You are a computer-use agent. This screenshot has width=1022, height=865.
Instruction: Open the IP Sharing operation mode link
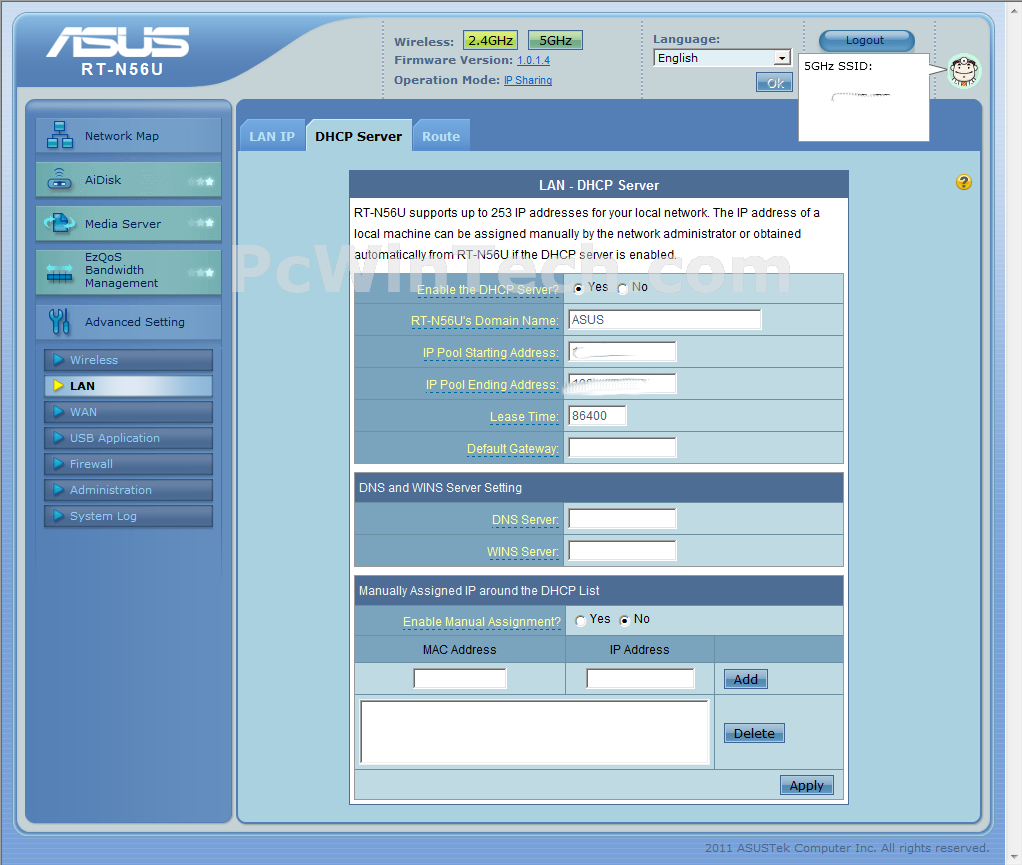click(528, 80)
